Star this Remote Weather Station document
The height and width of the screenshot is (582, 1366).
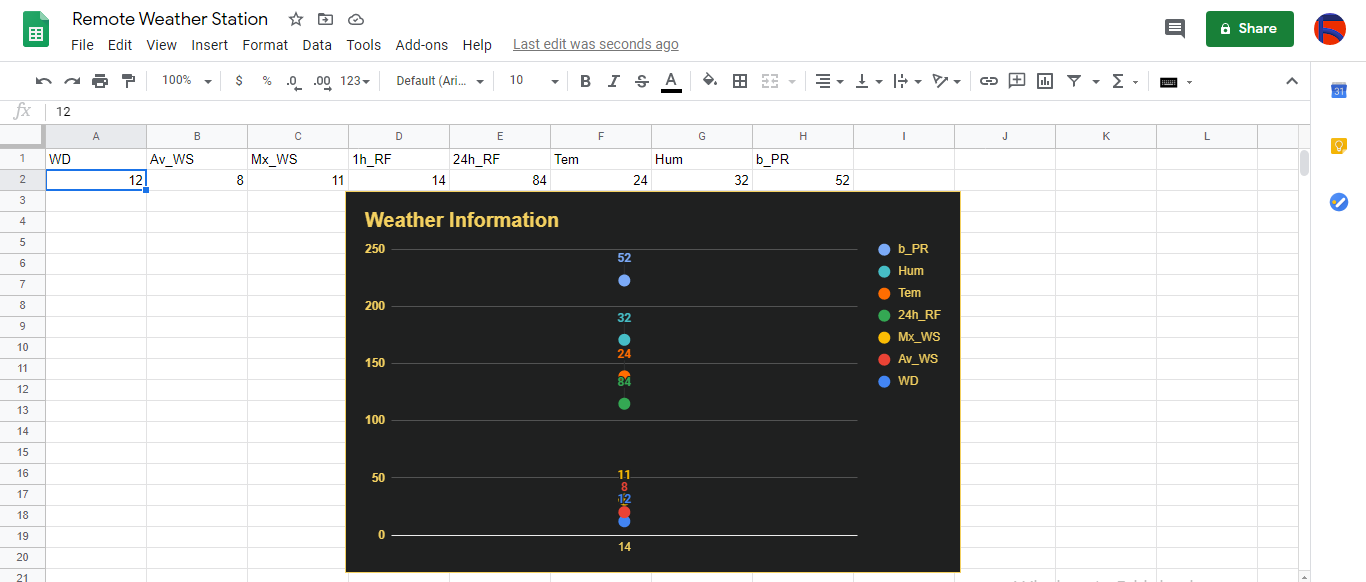click(296, 19)
